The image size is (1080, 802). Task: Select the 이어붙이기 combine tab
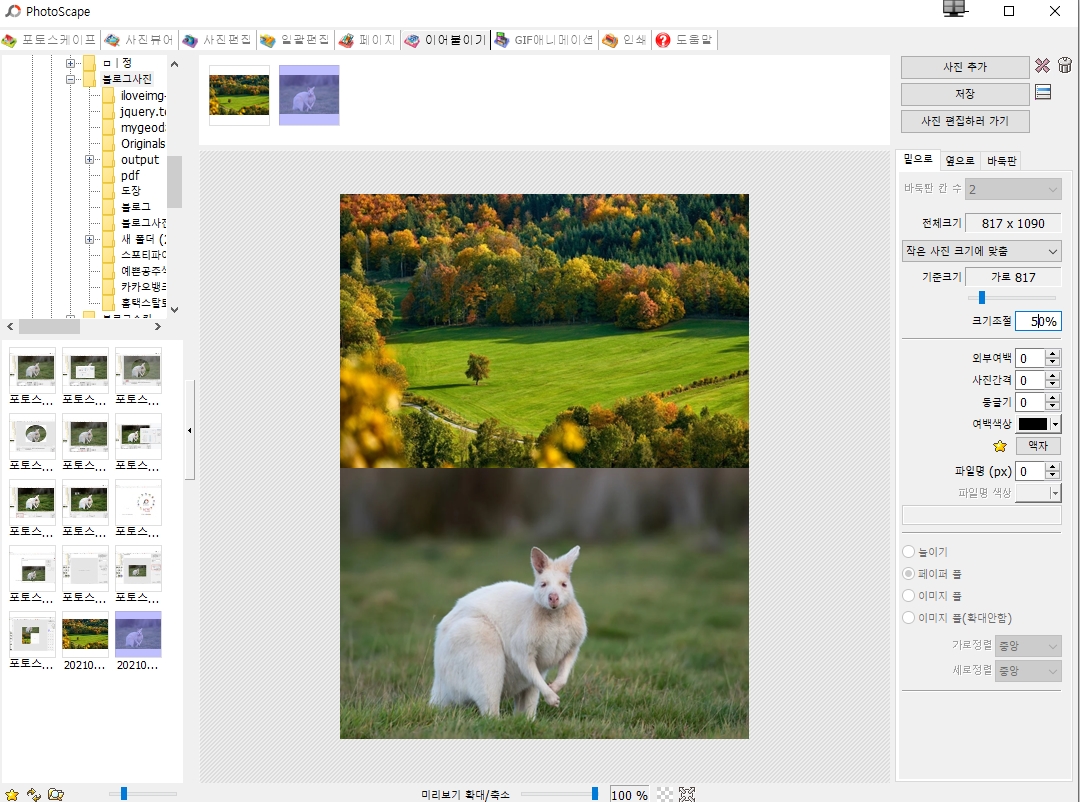click(x=445, y=40)
